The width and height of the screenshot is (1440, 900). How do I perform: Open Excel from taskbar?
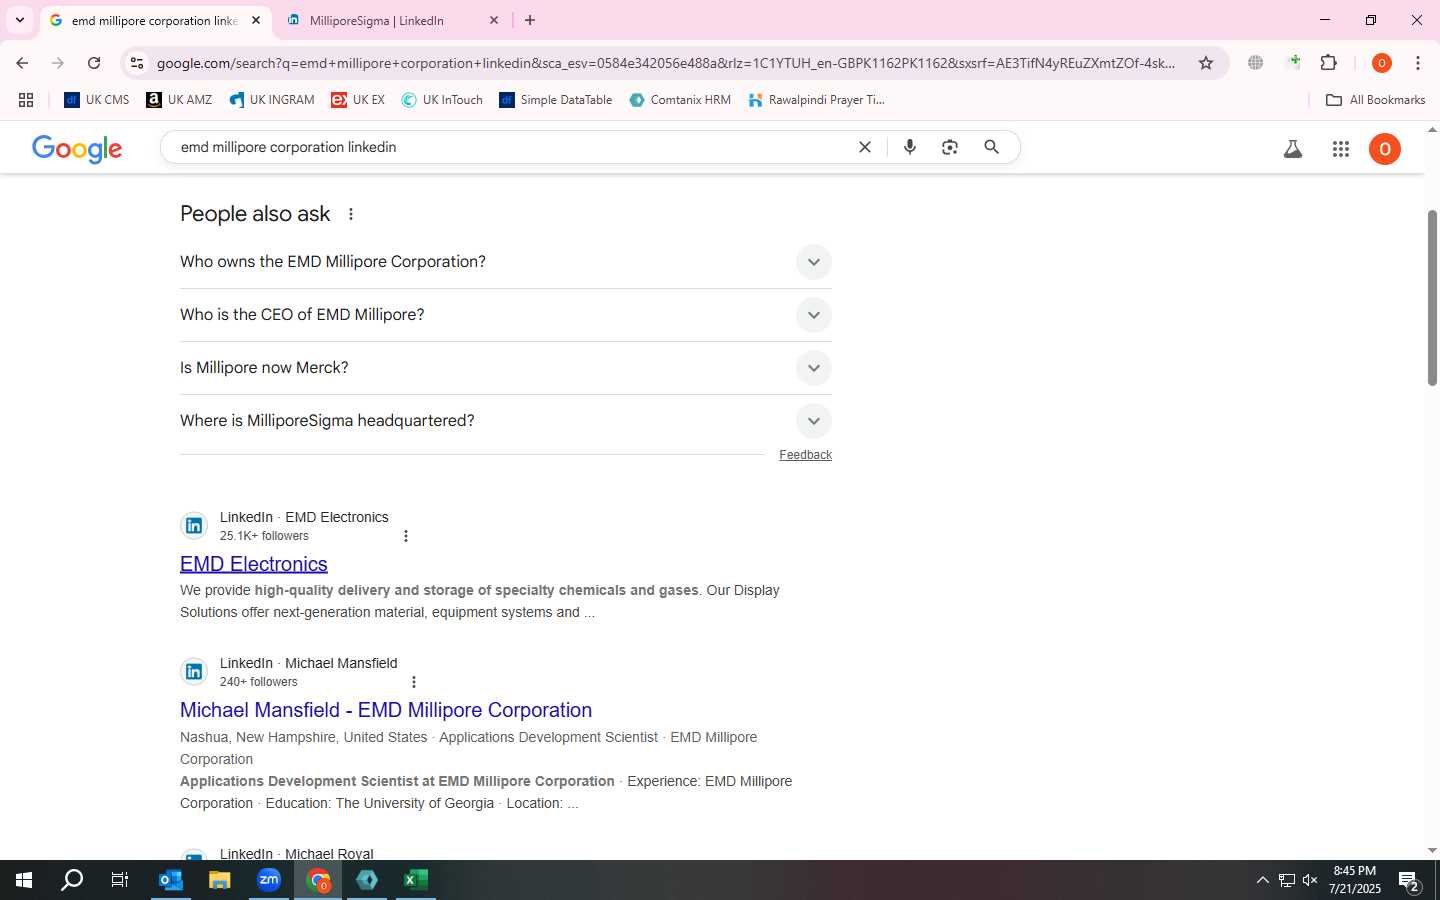(x=416, y=880)
